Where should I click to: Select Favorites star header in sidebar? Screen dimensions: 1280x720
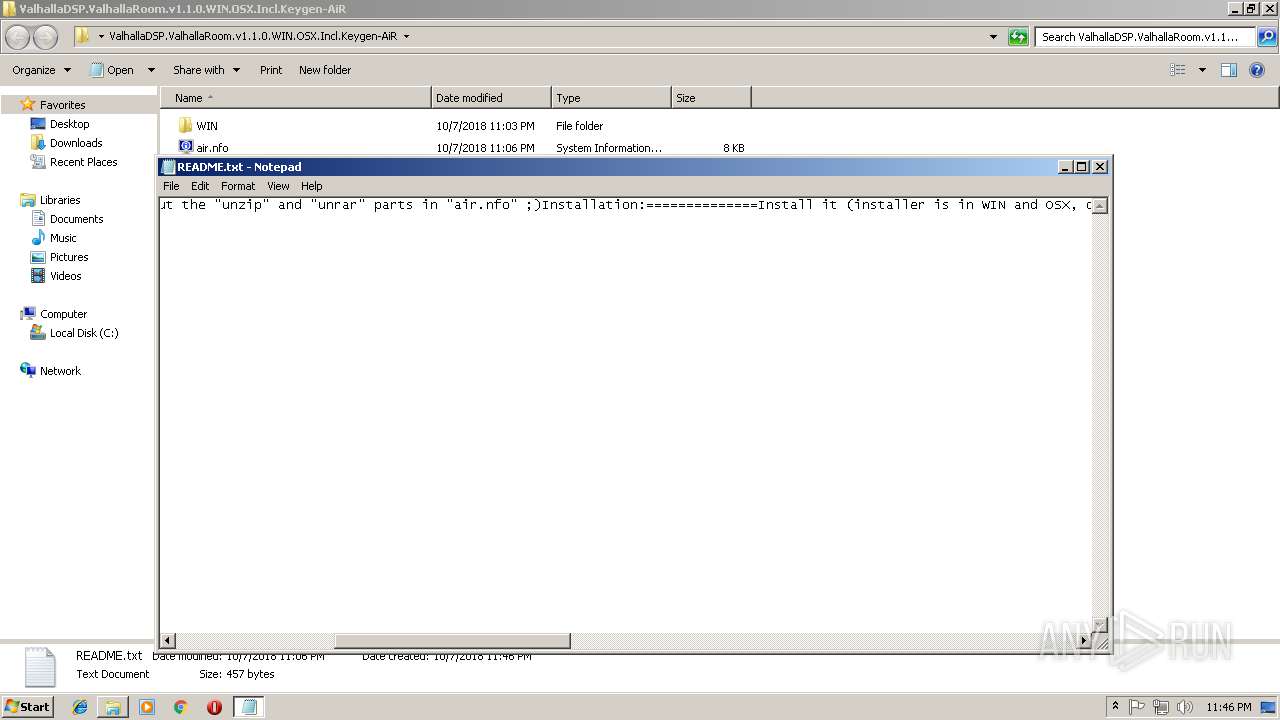point(62,105)
